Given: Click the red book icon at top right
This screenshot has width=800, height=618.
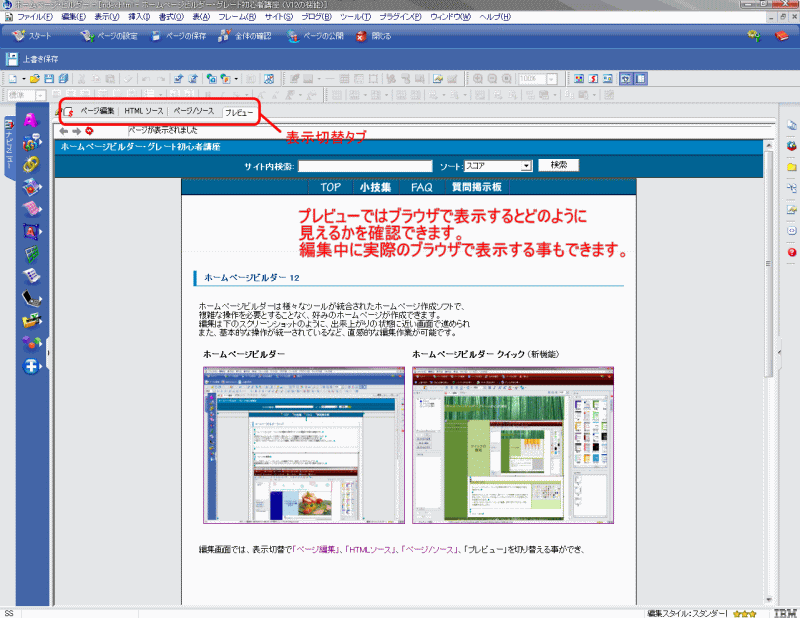Looking at the screenshot, I should 782,36.
